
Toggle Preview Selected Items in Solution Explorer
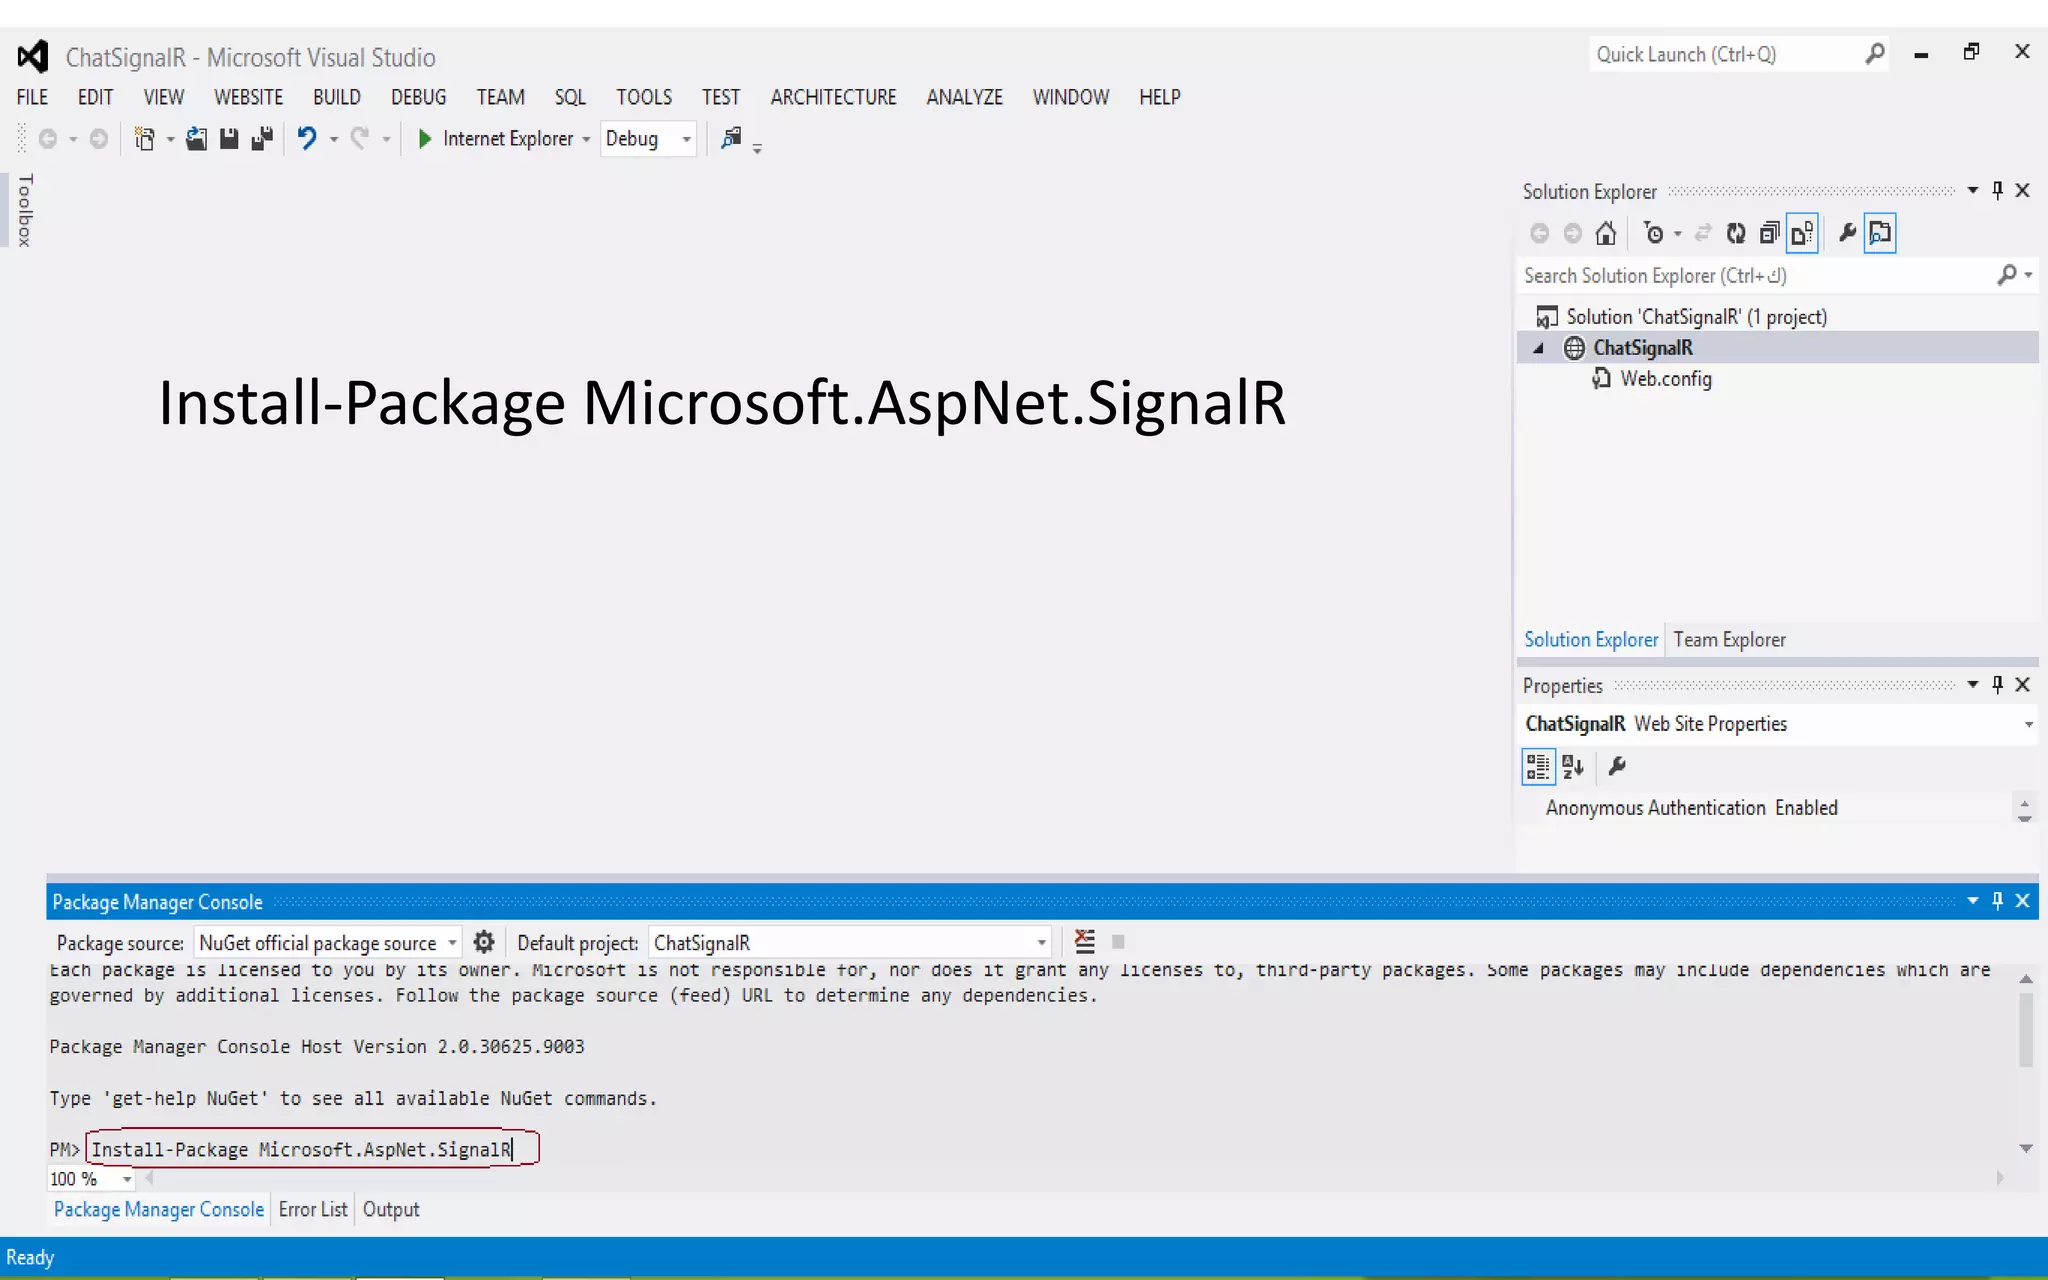pos(1880,233)
